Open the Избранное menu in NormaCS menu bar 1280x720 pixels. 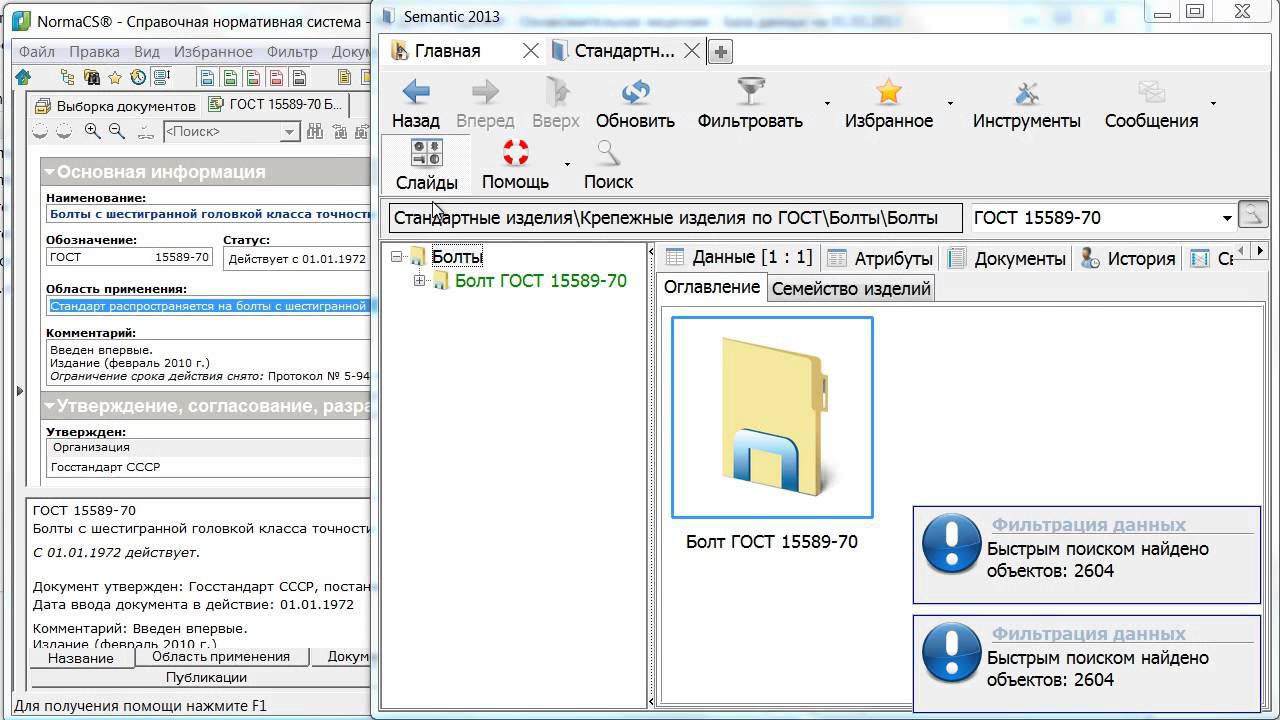tap(213, 52)
